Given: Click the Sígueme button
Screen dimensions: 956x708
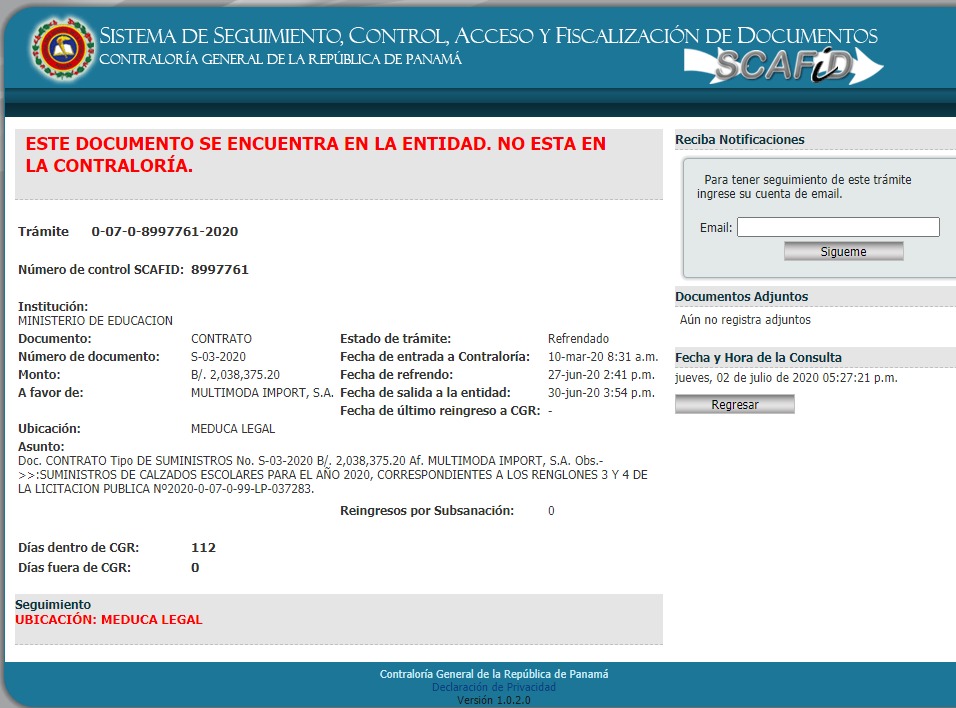Looking at the screenshot, I should click(x=843, y=251).
